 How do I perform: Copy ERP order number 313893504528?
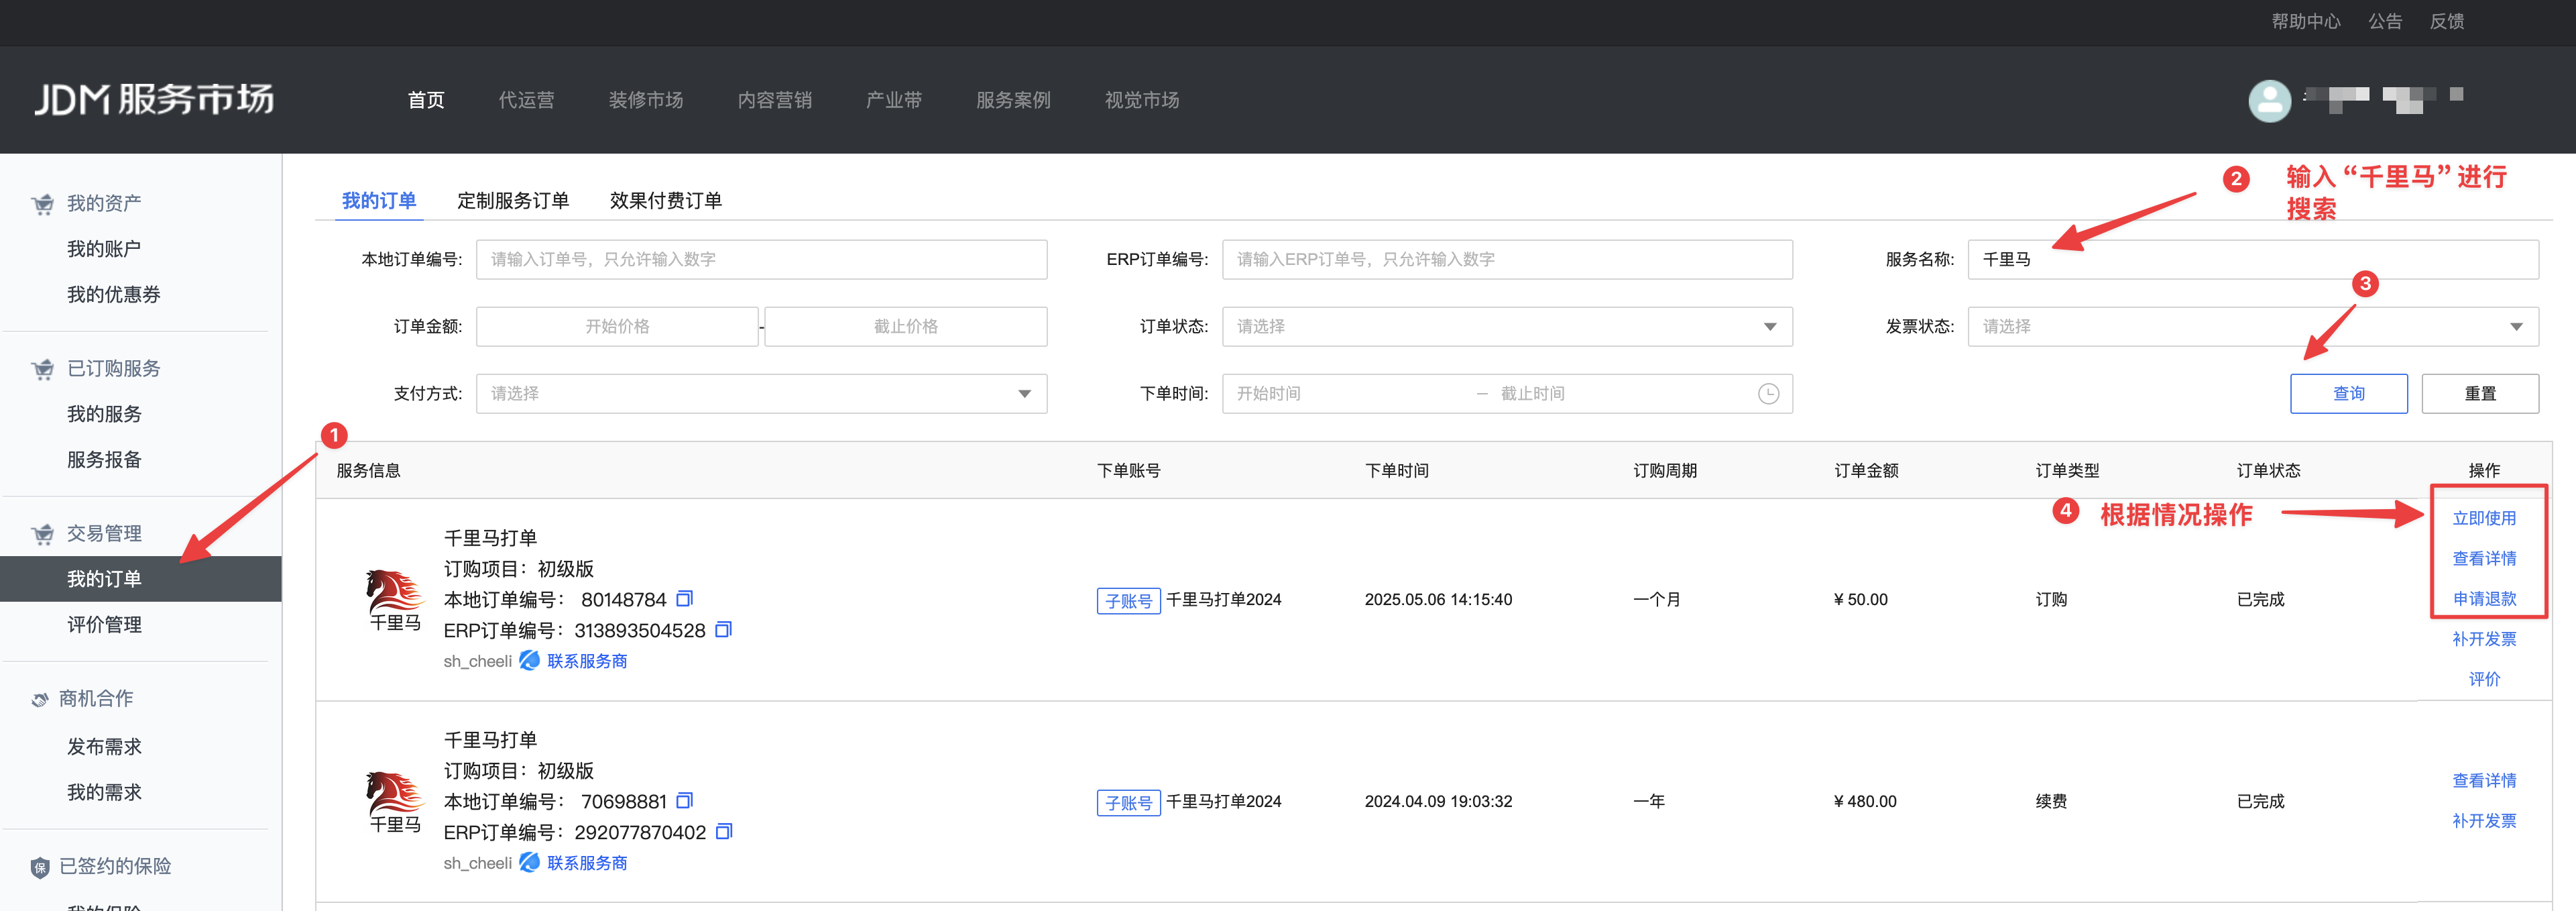(x=724, y=630)
